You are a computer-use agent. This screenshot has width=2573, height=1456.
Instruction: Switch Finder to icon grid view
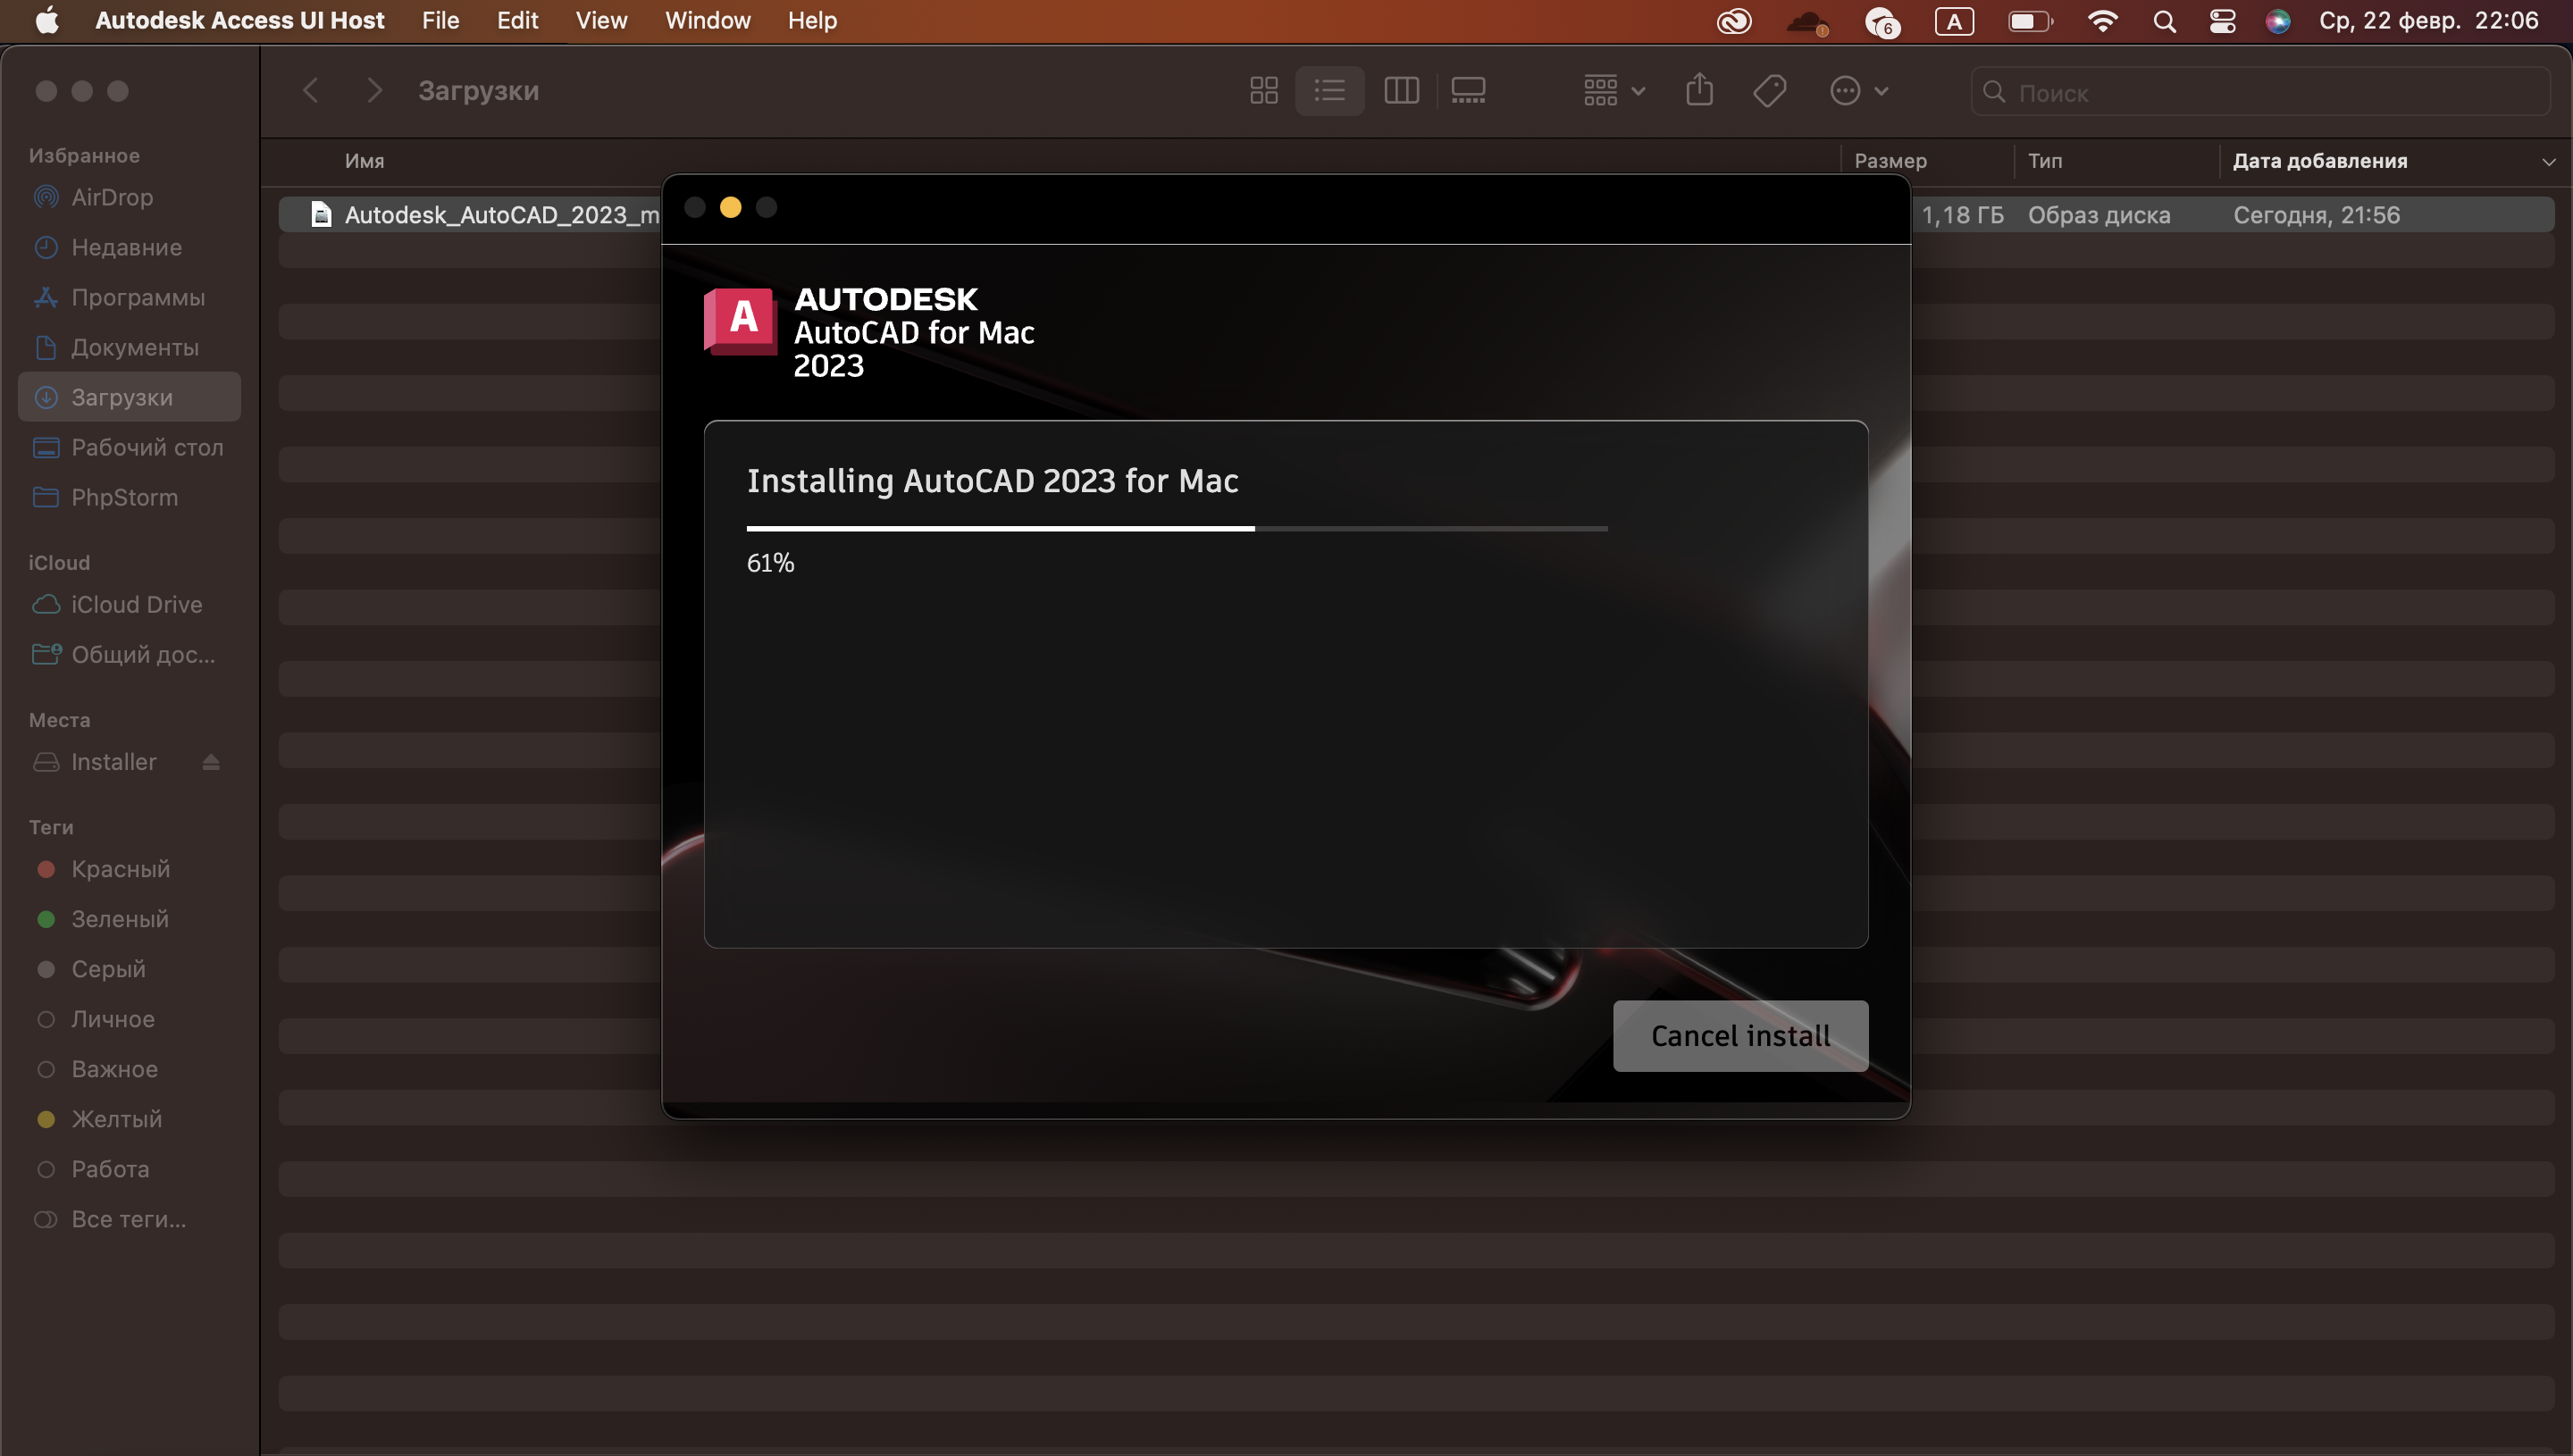(x=1263, y=91)
